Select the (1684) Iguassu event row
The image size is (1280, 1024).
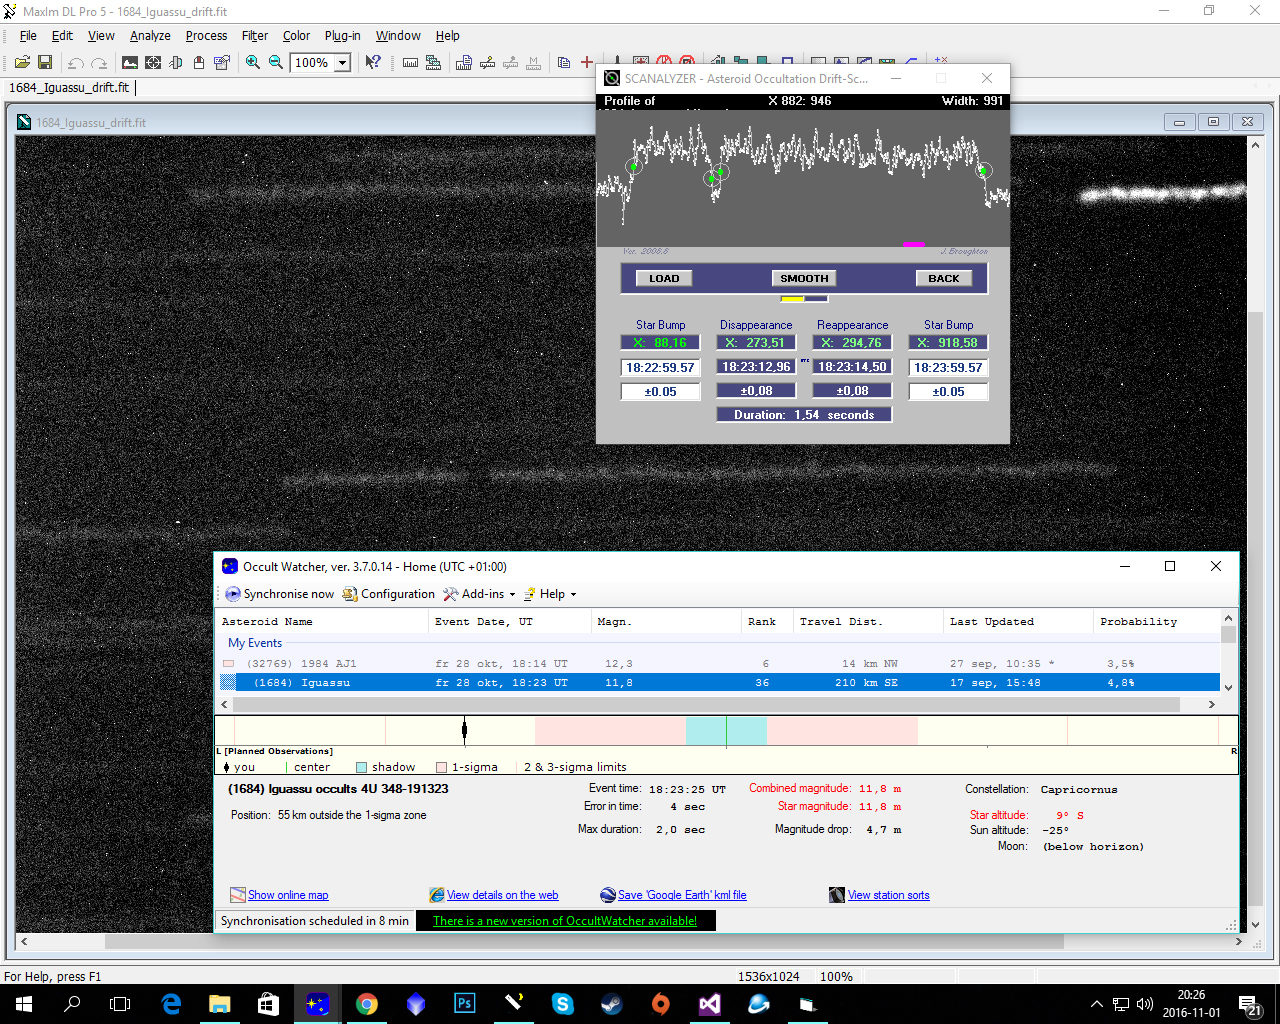click(719, 683)
